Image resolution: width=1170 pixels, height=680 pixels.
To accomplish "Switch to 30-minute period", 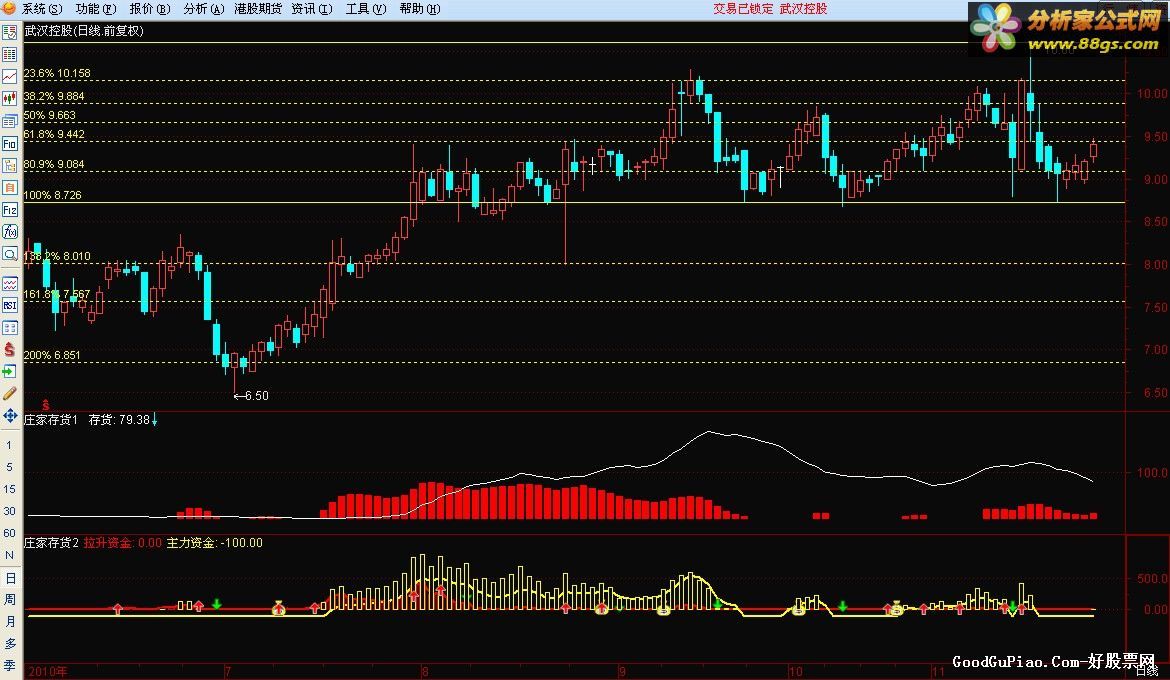I will click(x=10, y=511).
